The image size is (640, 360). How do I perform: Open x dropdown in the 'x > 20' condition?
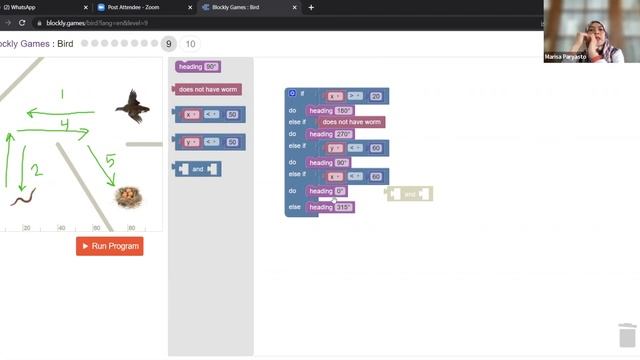click(334, 96)
